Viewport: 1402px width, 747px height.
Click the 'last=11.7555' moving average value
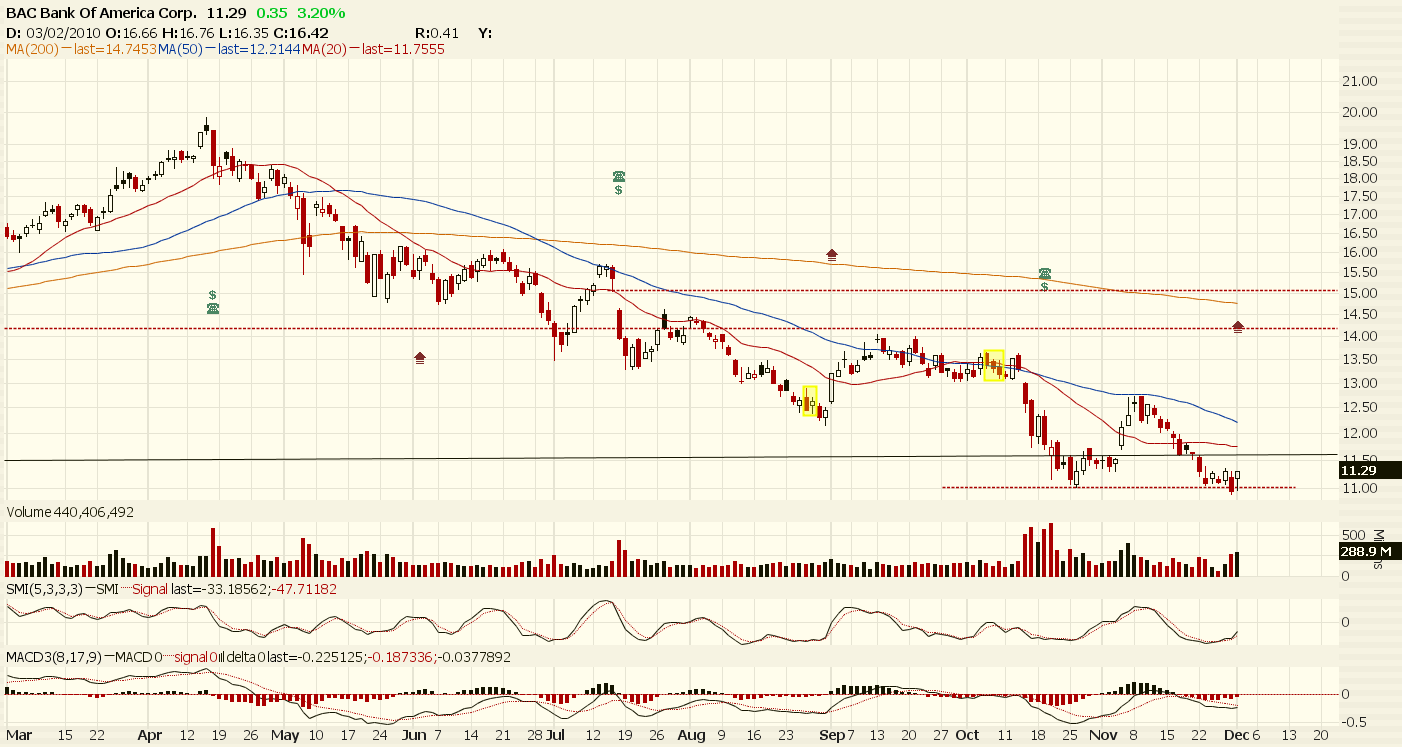point(403,49)
